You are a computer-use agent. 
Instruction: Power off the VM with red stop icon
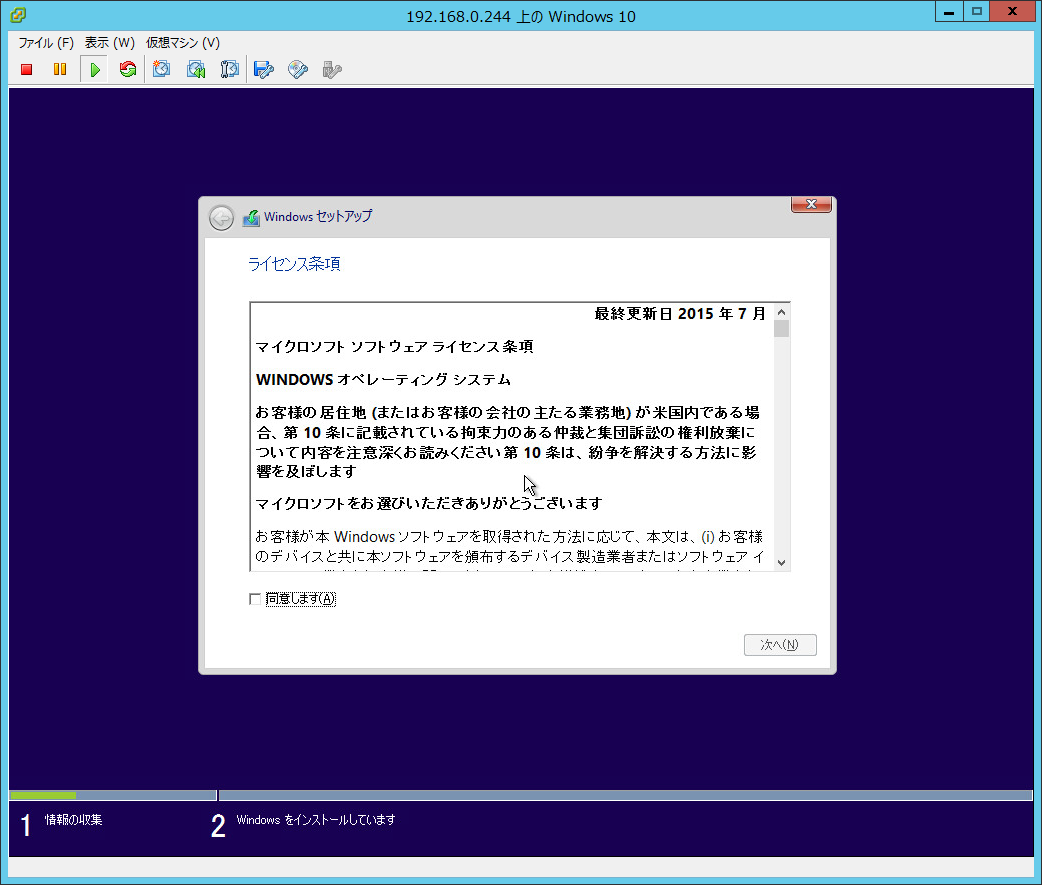tap(27, 69)
